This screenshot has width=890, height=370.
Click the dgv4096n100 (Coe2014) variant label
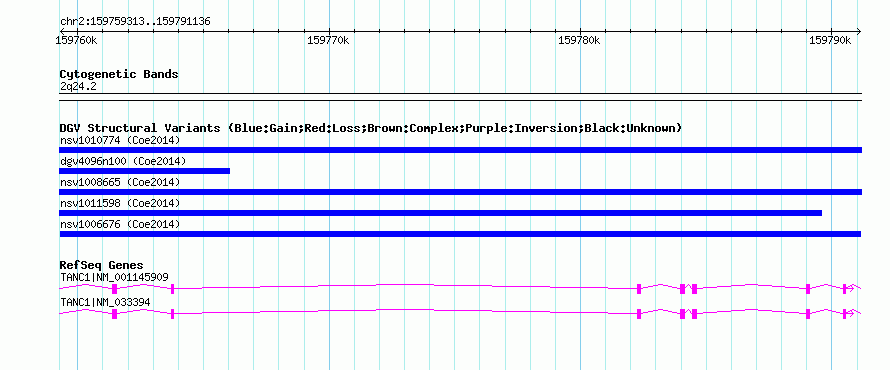123,161
